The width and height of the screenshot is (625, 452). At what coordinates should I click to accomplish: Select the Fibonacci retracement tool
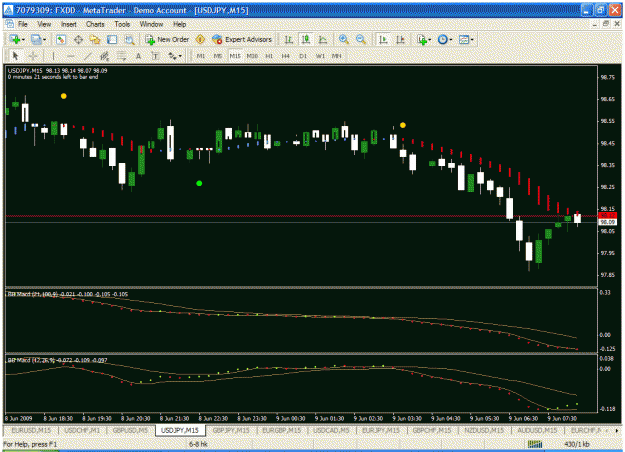[x=122, y=56]
